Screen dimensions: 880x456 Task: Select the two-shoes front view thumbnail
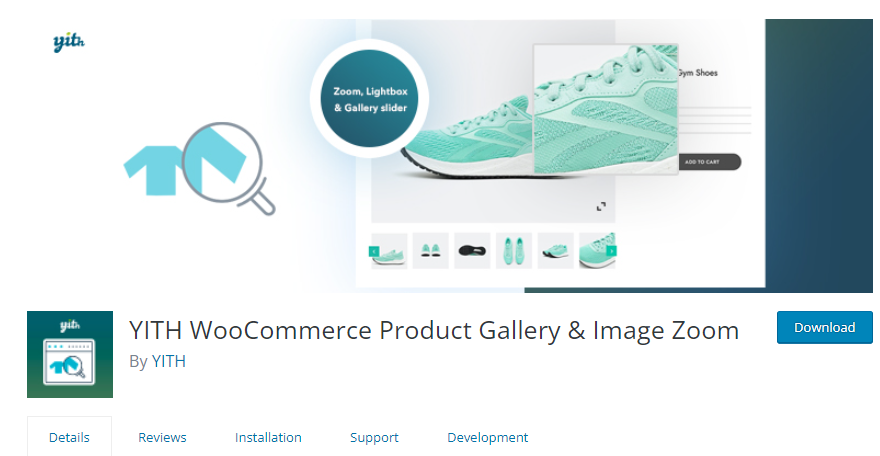click(430, 251)
